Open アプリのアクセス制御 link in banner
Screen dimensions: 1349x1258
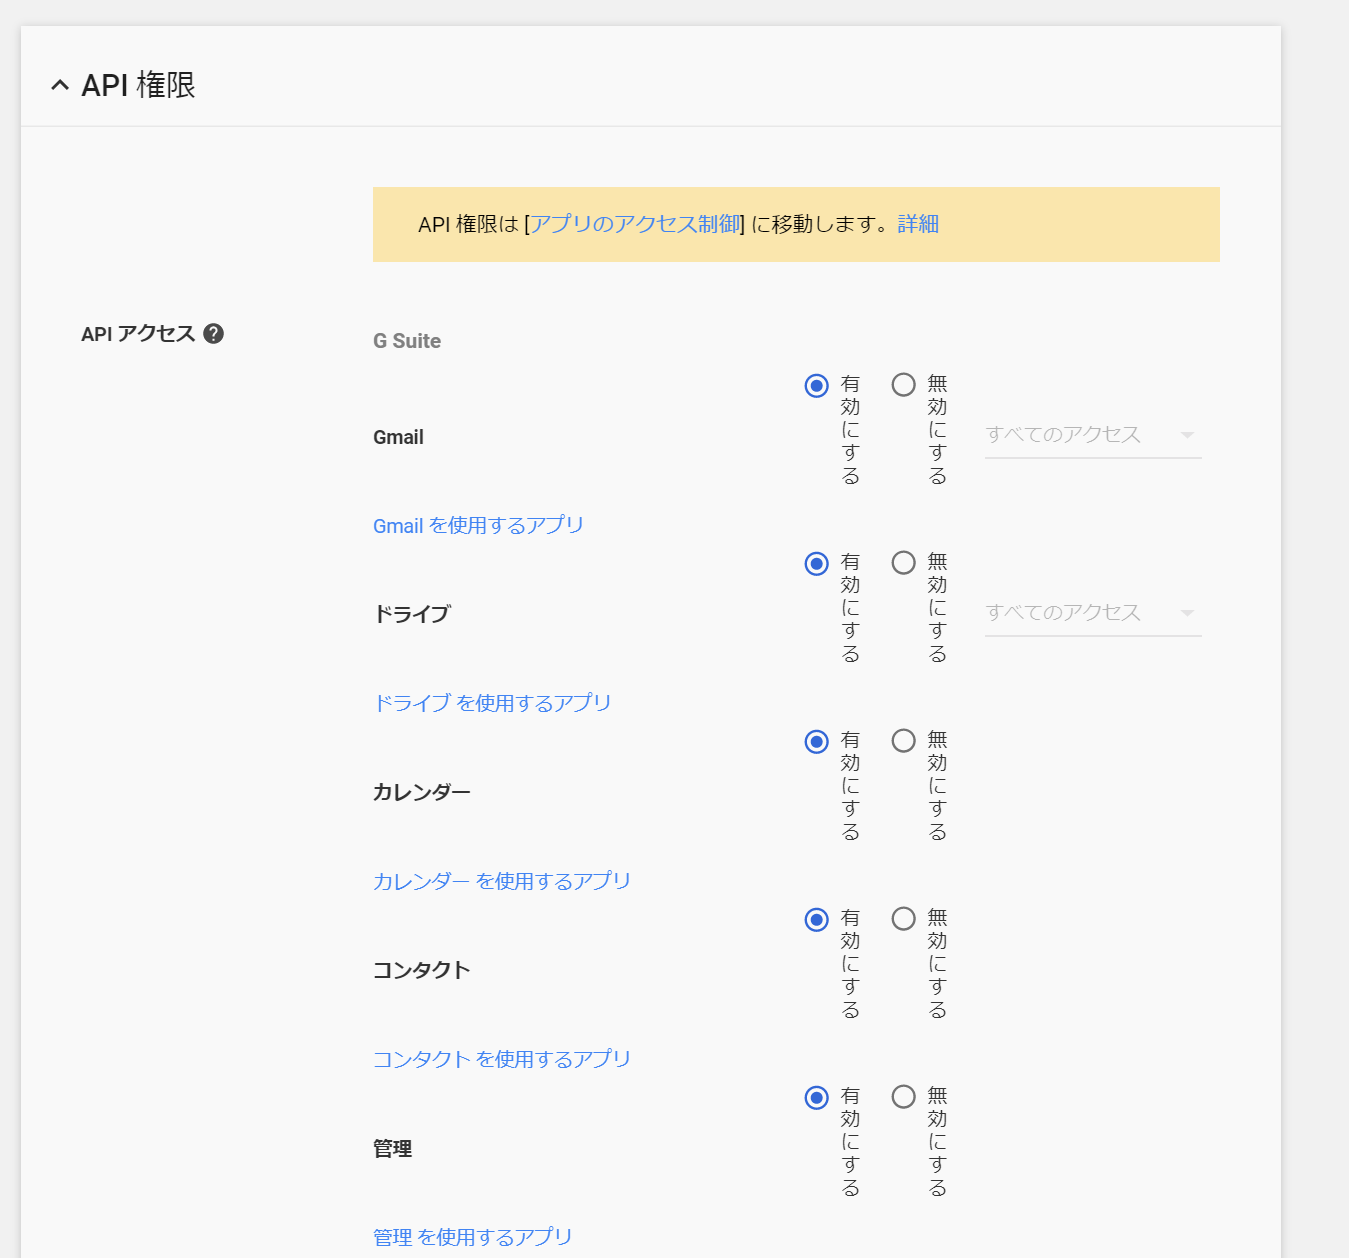click(x=635, y=224)
